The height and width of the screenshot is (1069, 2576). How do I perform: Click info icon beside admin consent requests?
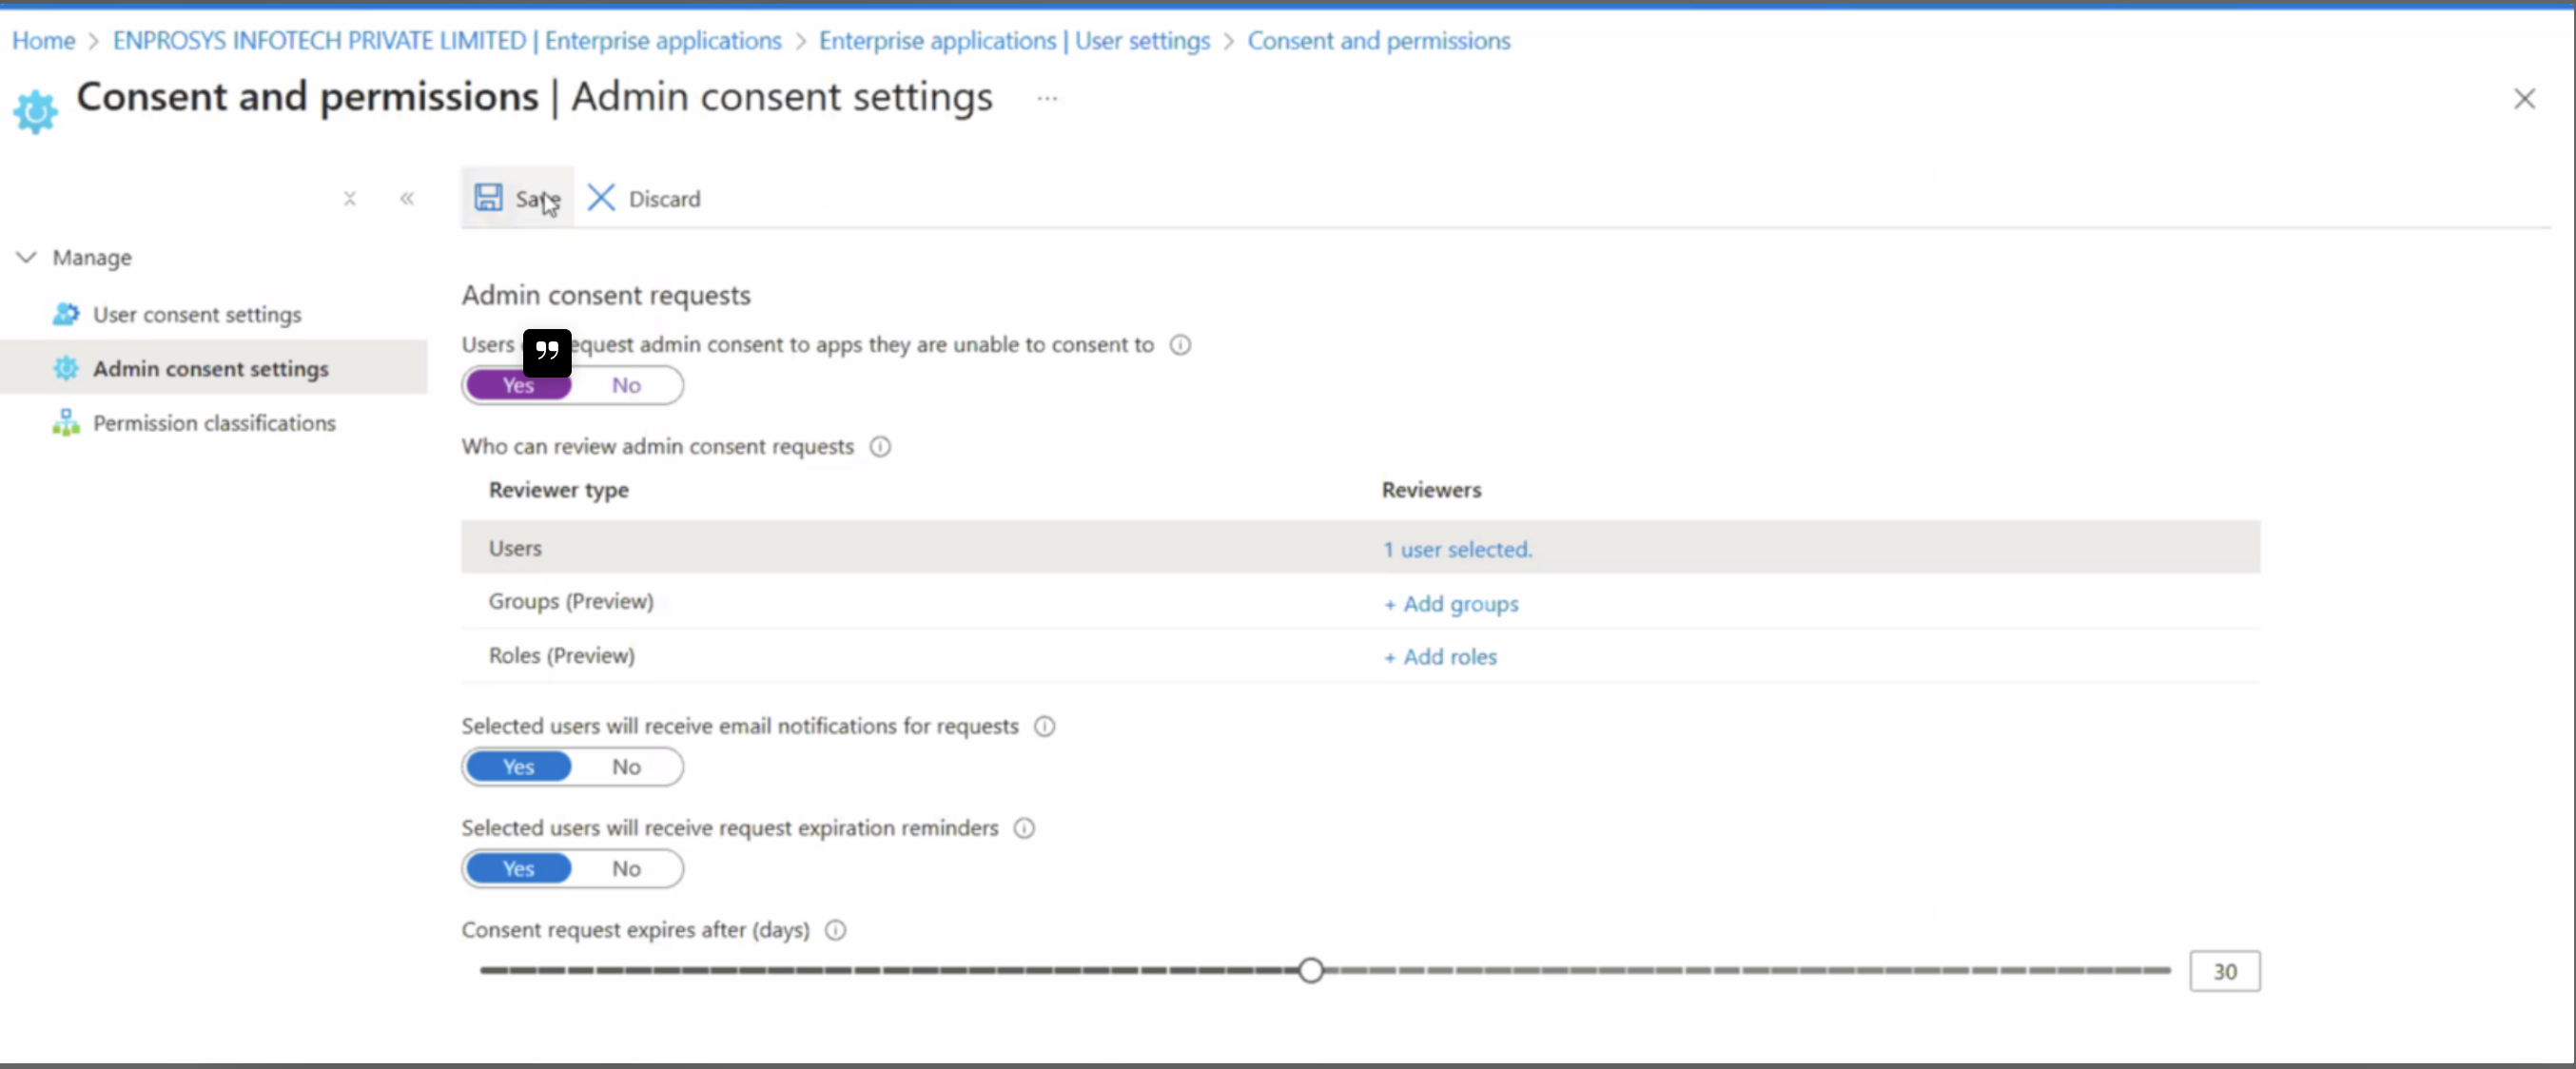tap(1180, 345)
